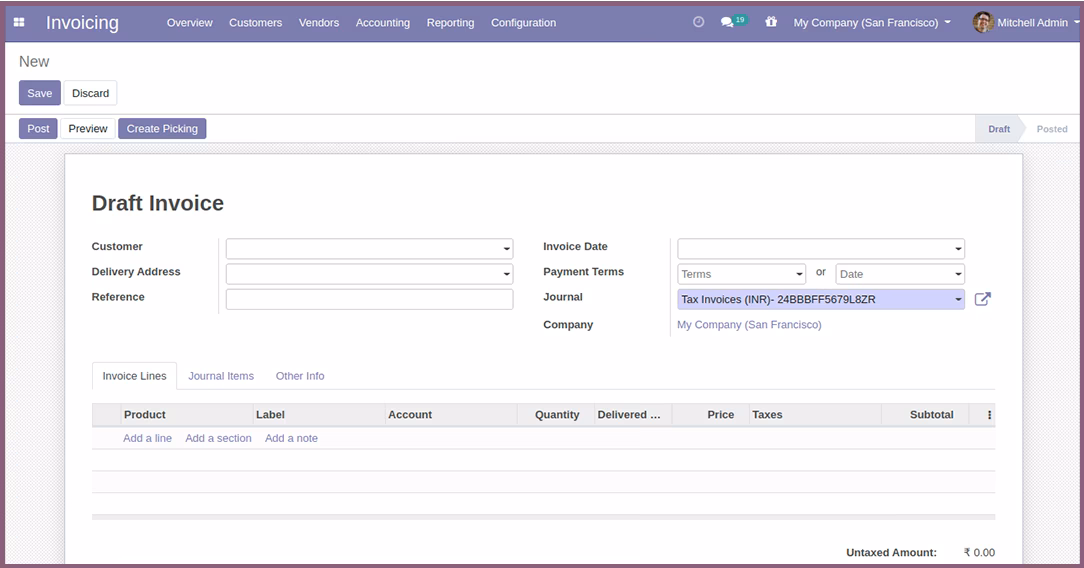Click the Delivery Address label

pos(136,272)
